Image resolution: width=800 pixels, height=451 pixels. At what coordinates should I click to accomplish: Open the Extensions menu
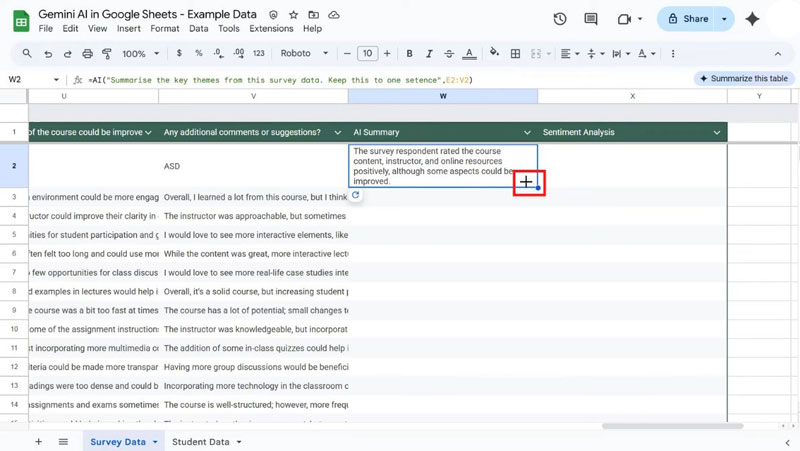271,29
